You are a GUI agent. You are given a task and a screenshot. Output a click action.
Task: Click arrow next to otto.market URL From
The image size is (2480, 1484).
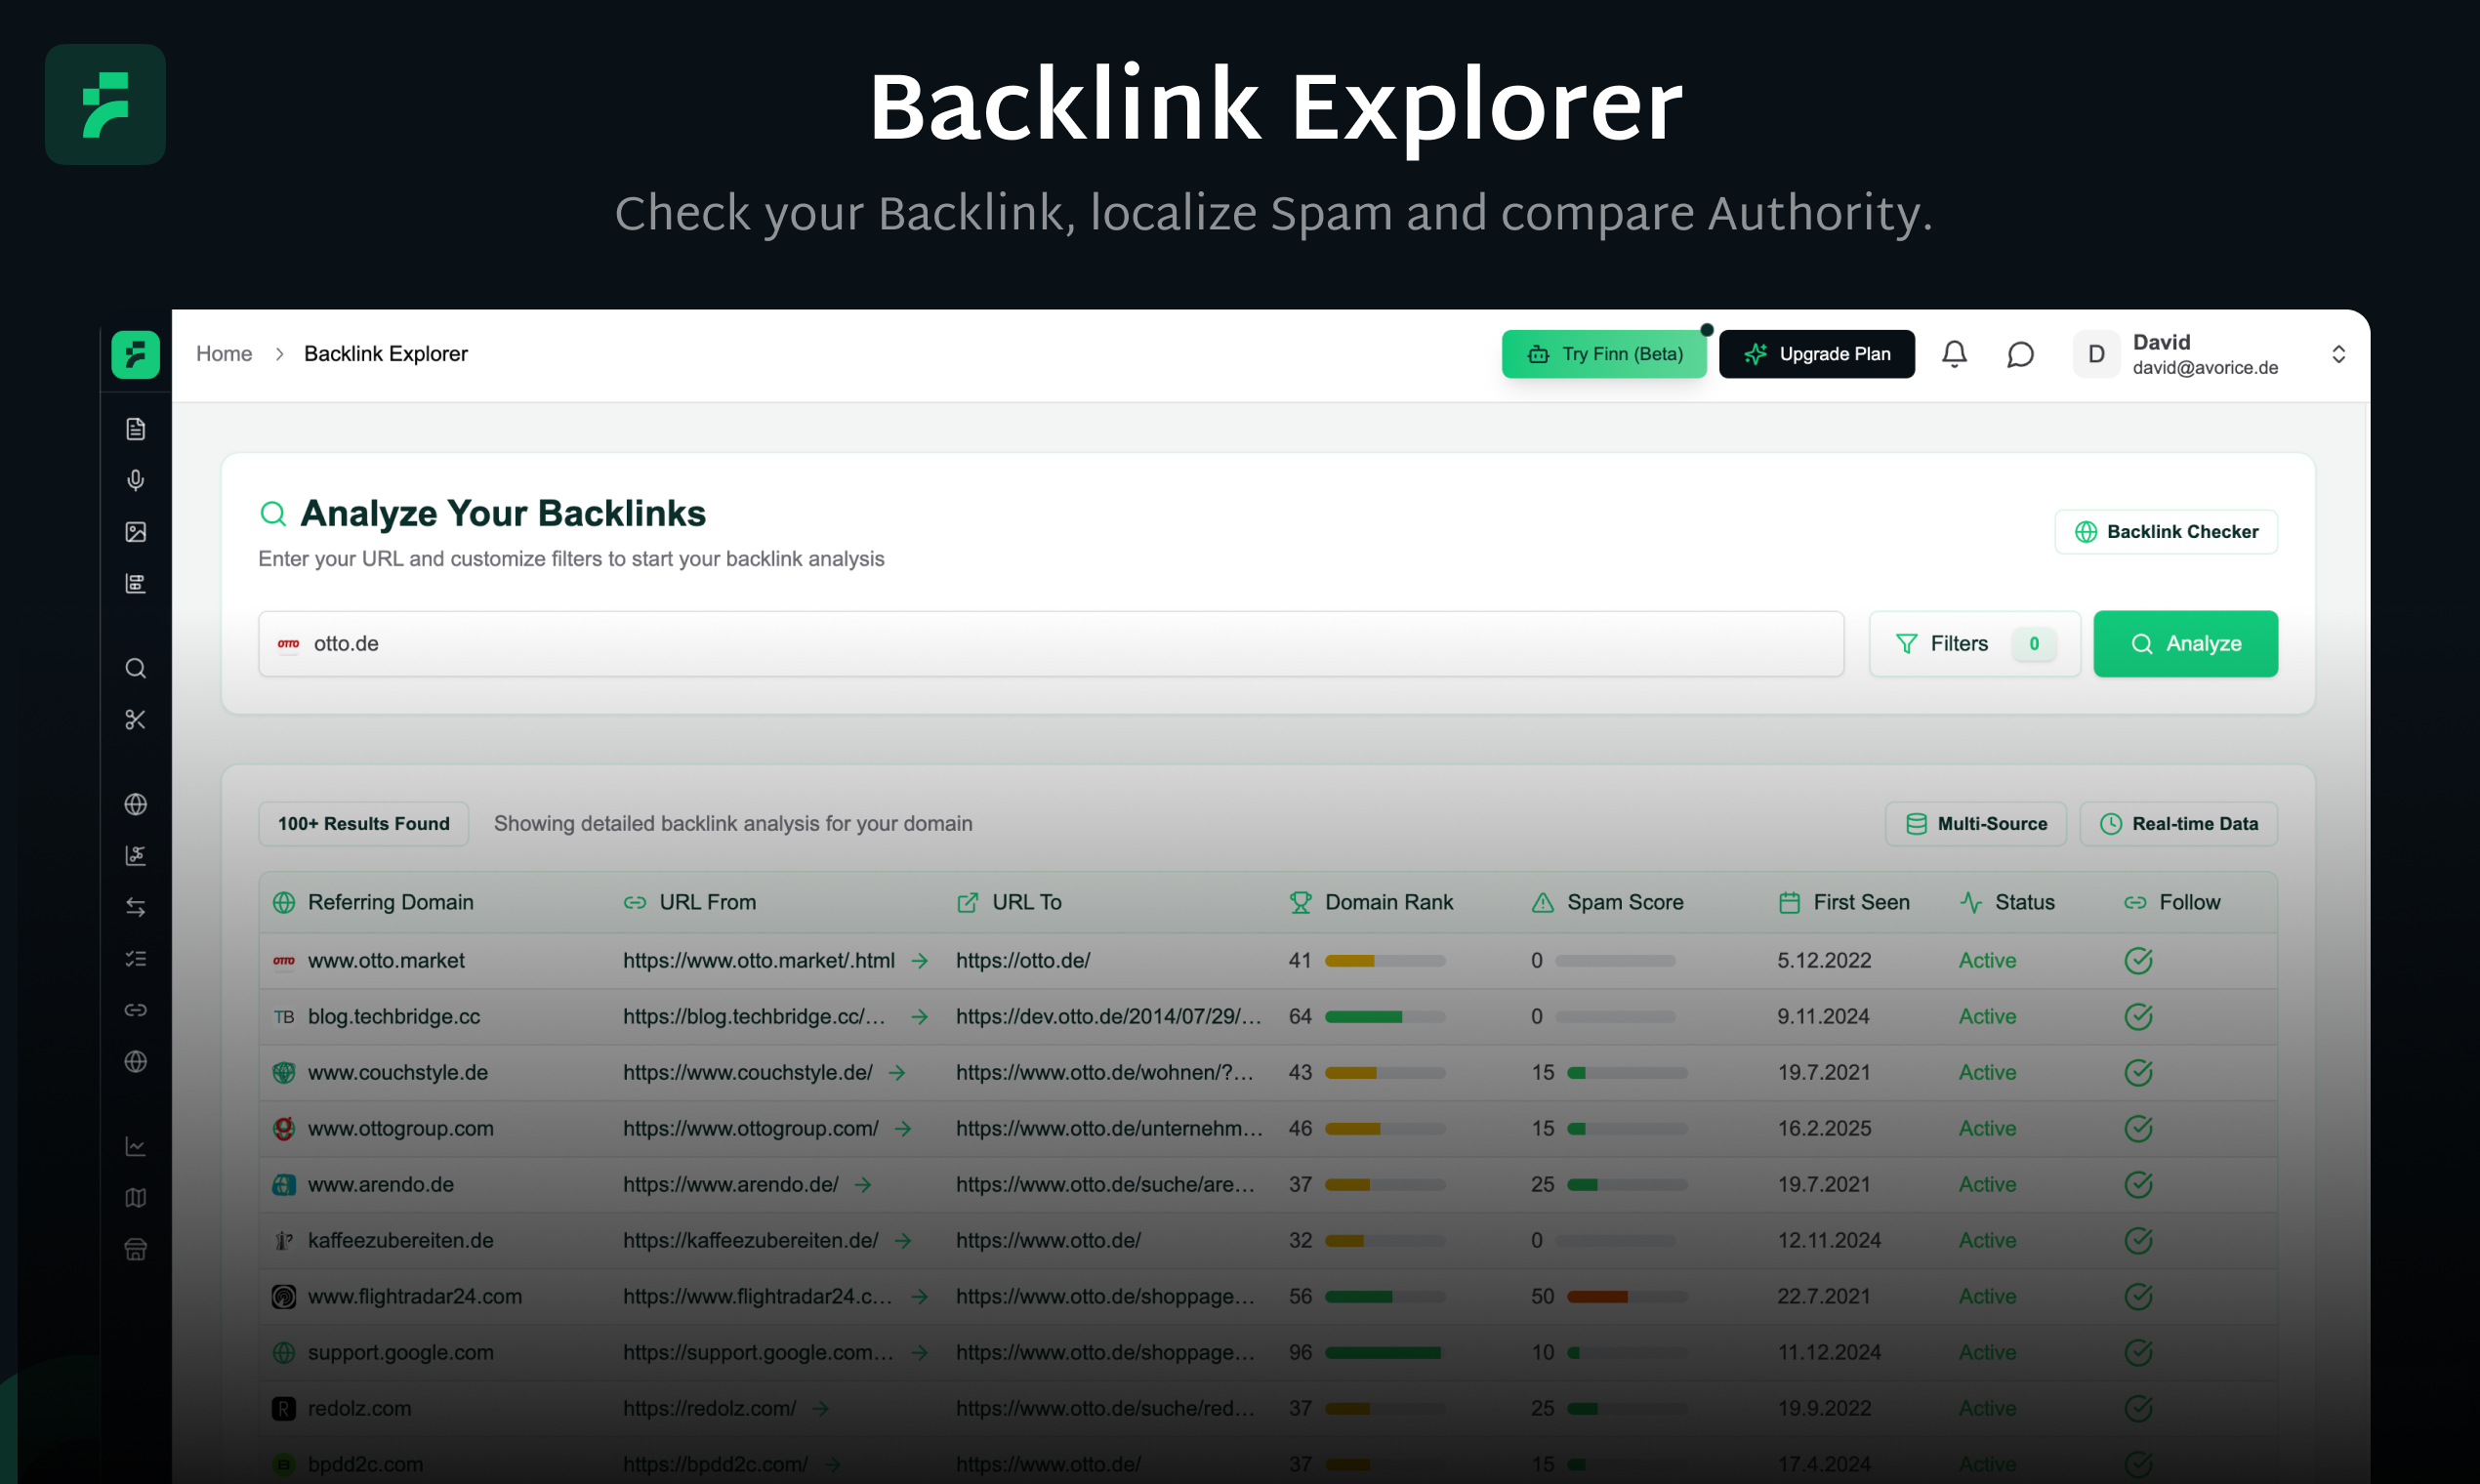(919, 961)
